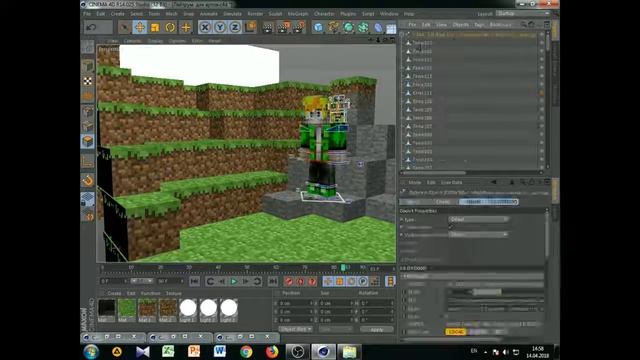
Task: Open material manager Create menu
Action: click(x=114, y=293)
